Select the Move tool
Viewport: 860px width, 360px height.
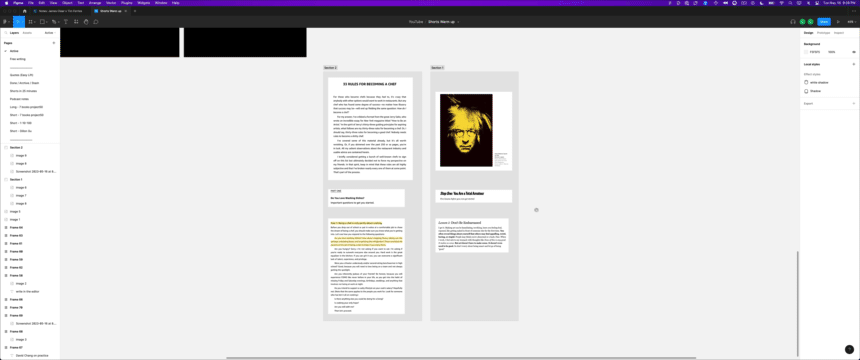point(18,22)
